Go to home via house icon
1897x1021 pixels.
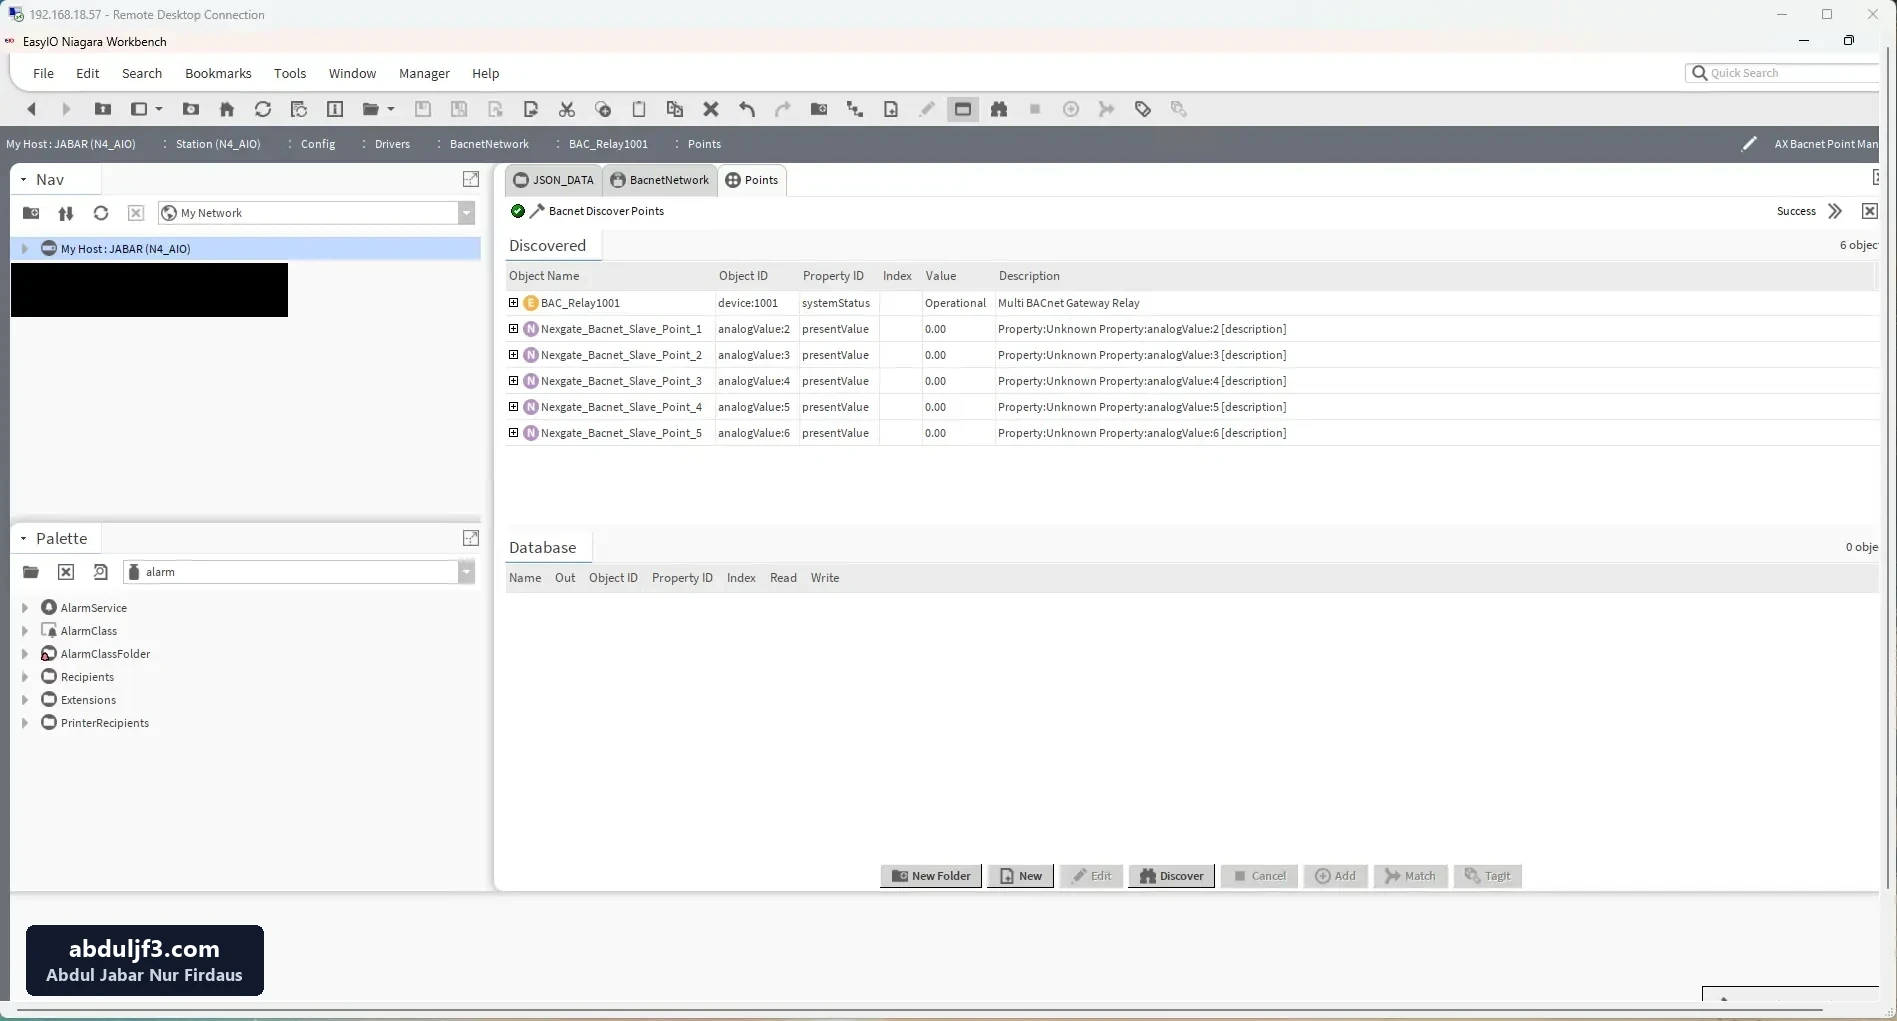227,109
